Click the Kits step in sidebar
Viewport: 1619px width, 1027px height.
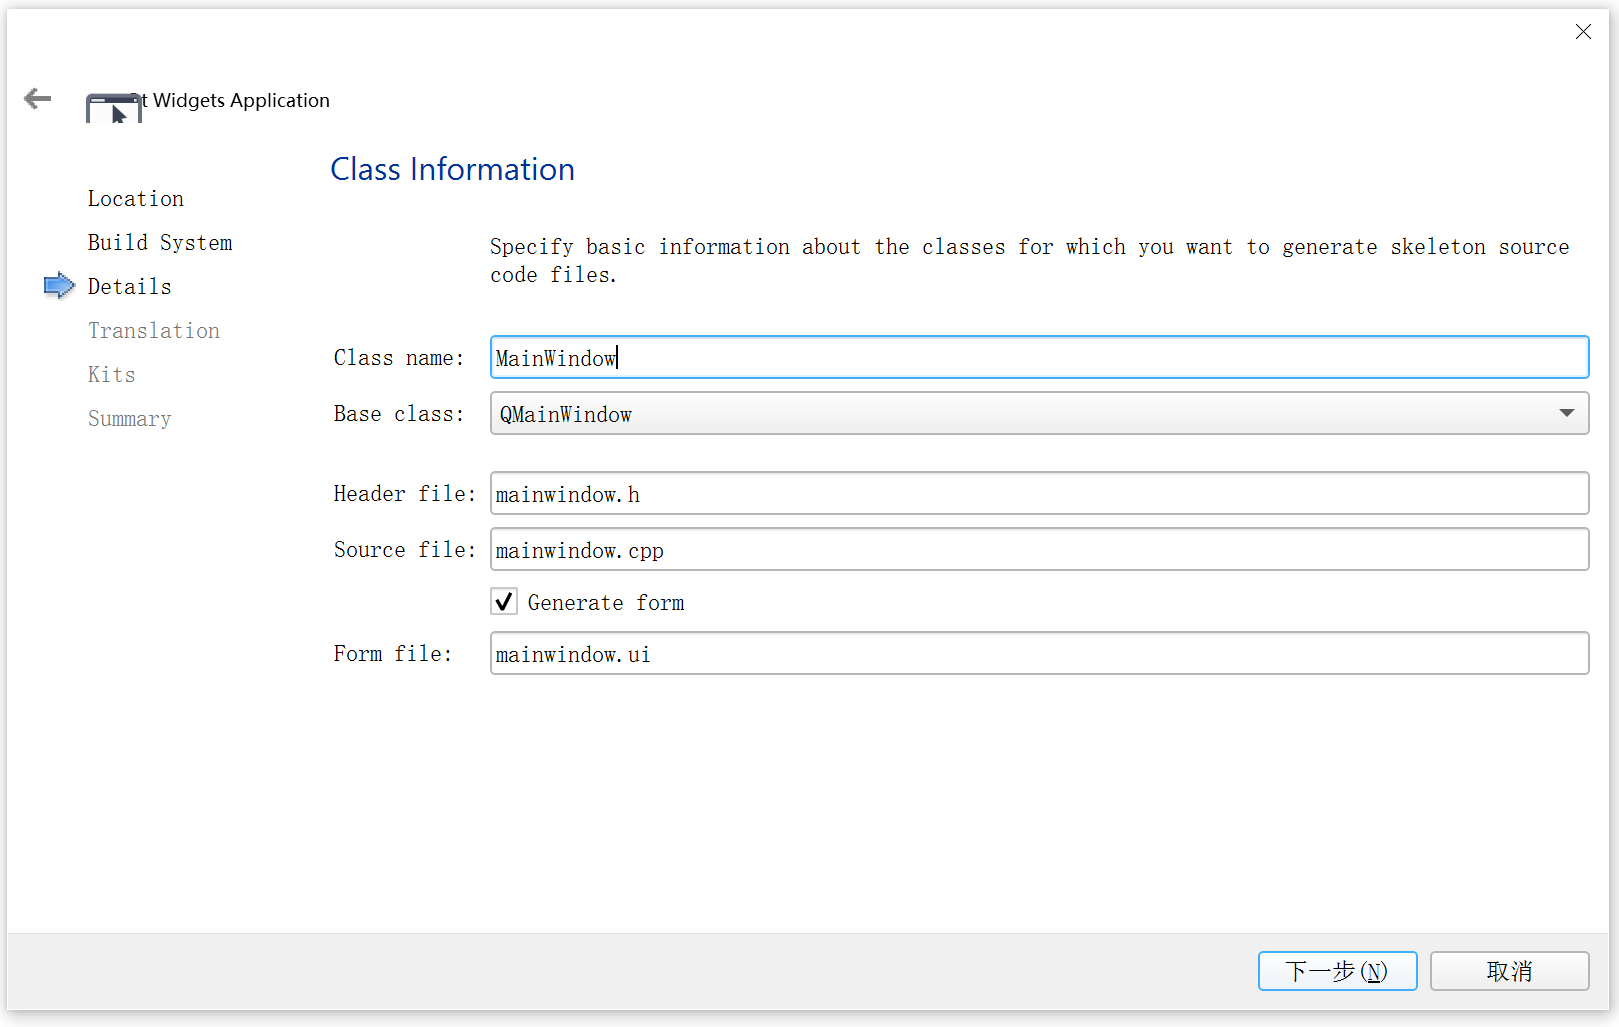111,375
